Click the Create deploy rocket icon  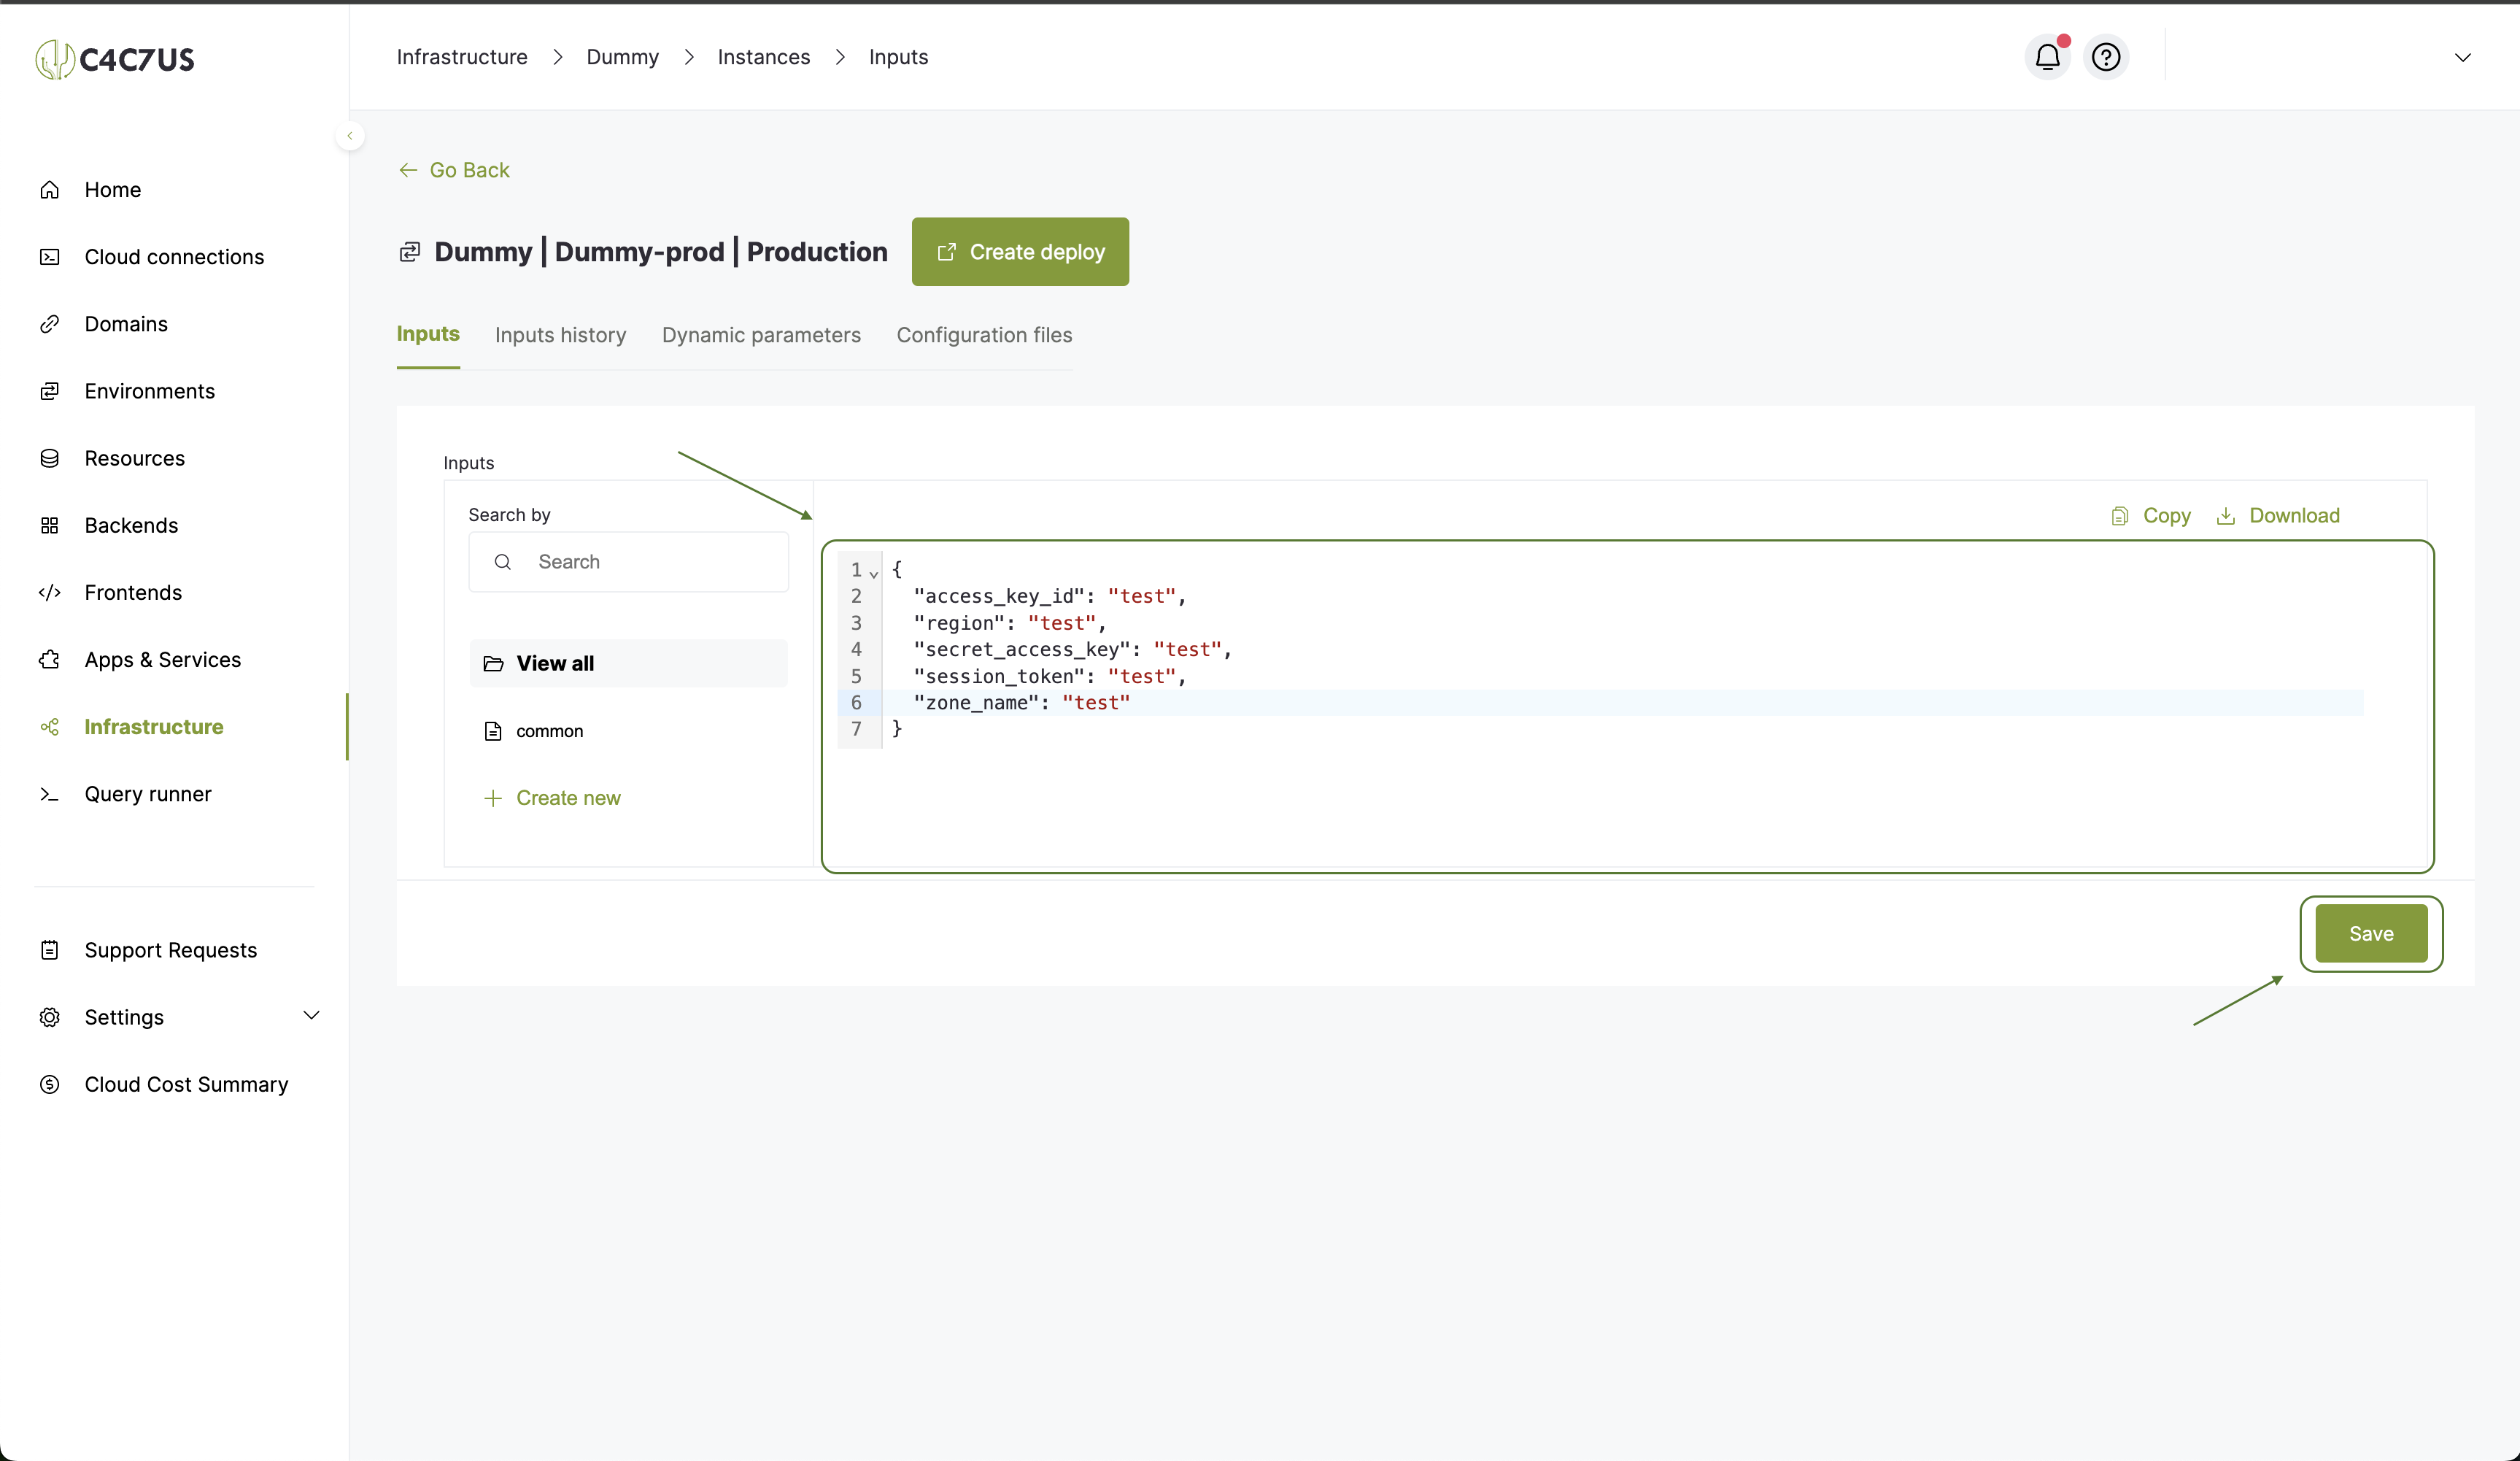[947, 250]
